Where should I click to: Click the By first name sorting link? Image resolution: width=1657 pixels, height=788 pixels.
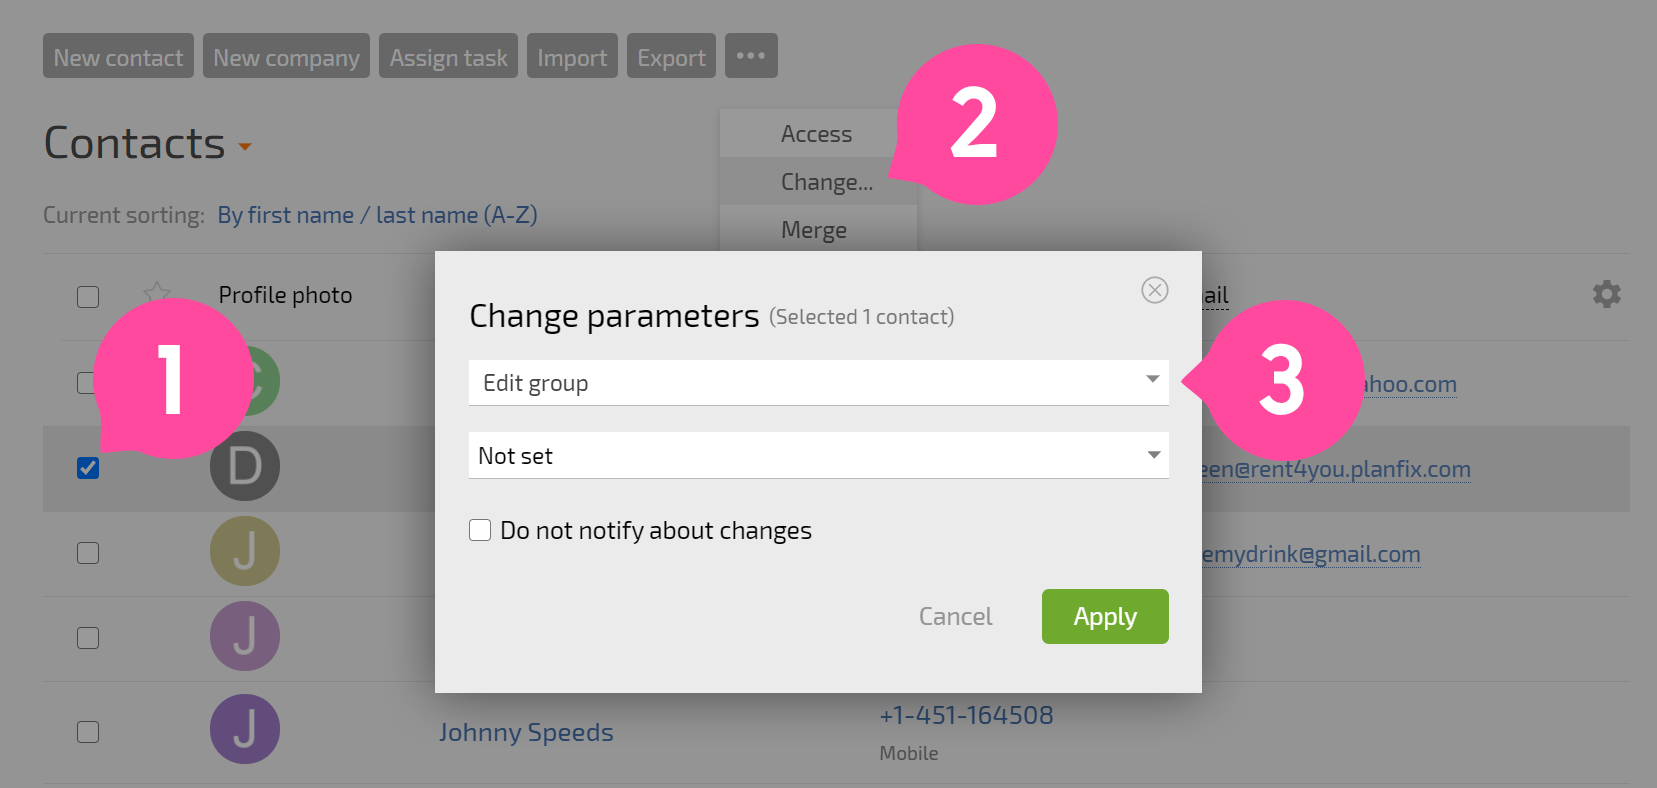(x=378, y=215)
